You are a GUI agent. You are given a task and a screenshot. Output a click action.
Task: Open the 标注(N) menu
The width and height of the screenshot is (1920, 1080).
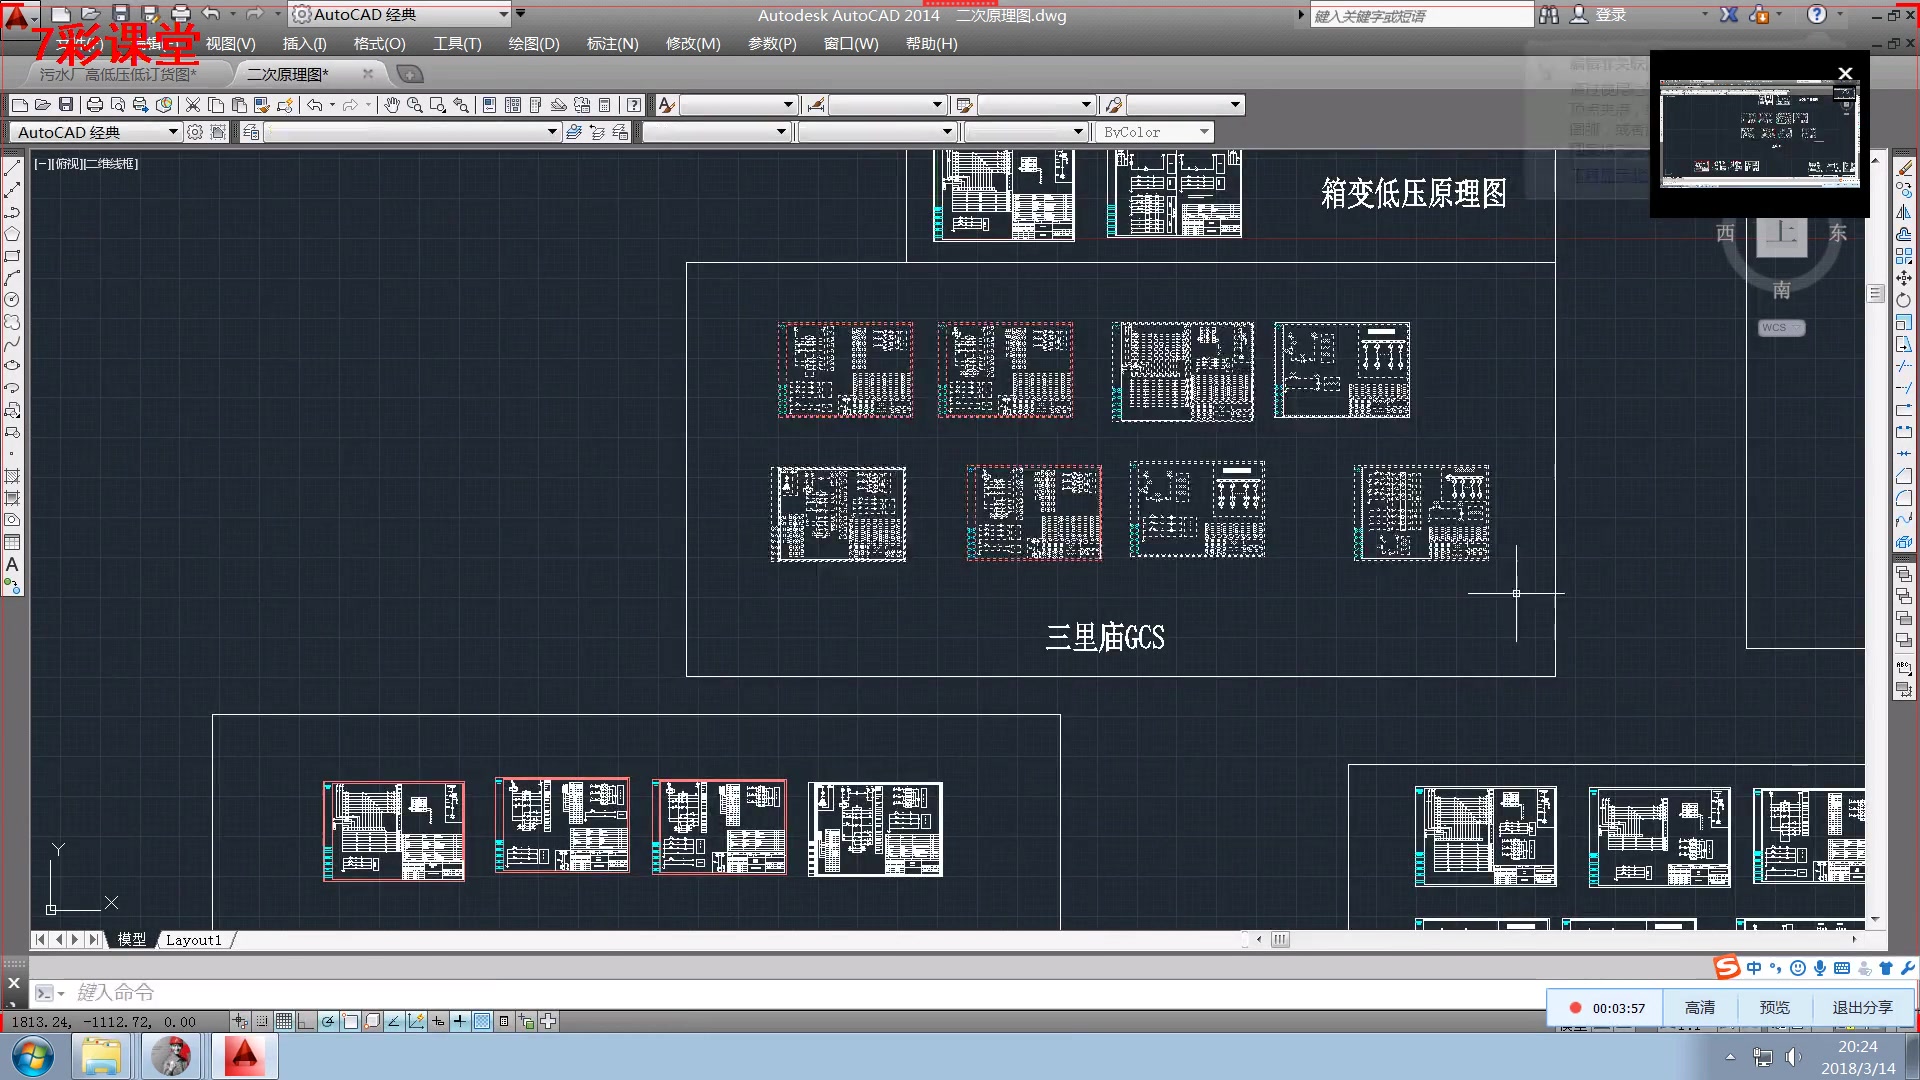[x=612, y=44]
